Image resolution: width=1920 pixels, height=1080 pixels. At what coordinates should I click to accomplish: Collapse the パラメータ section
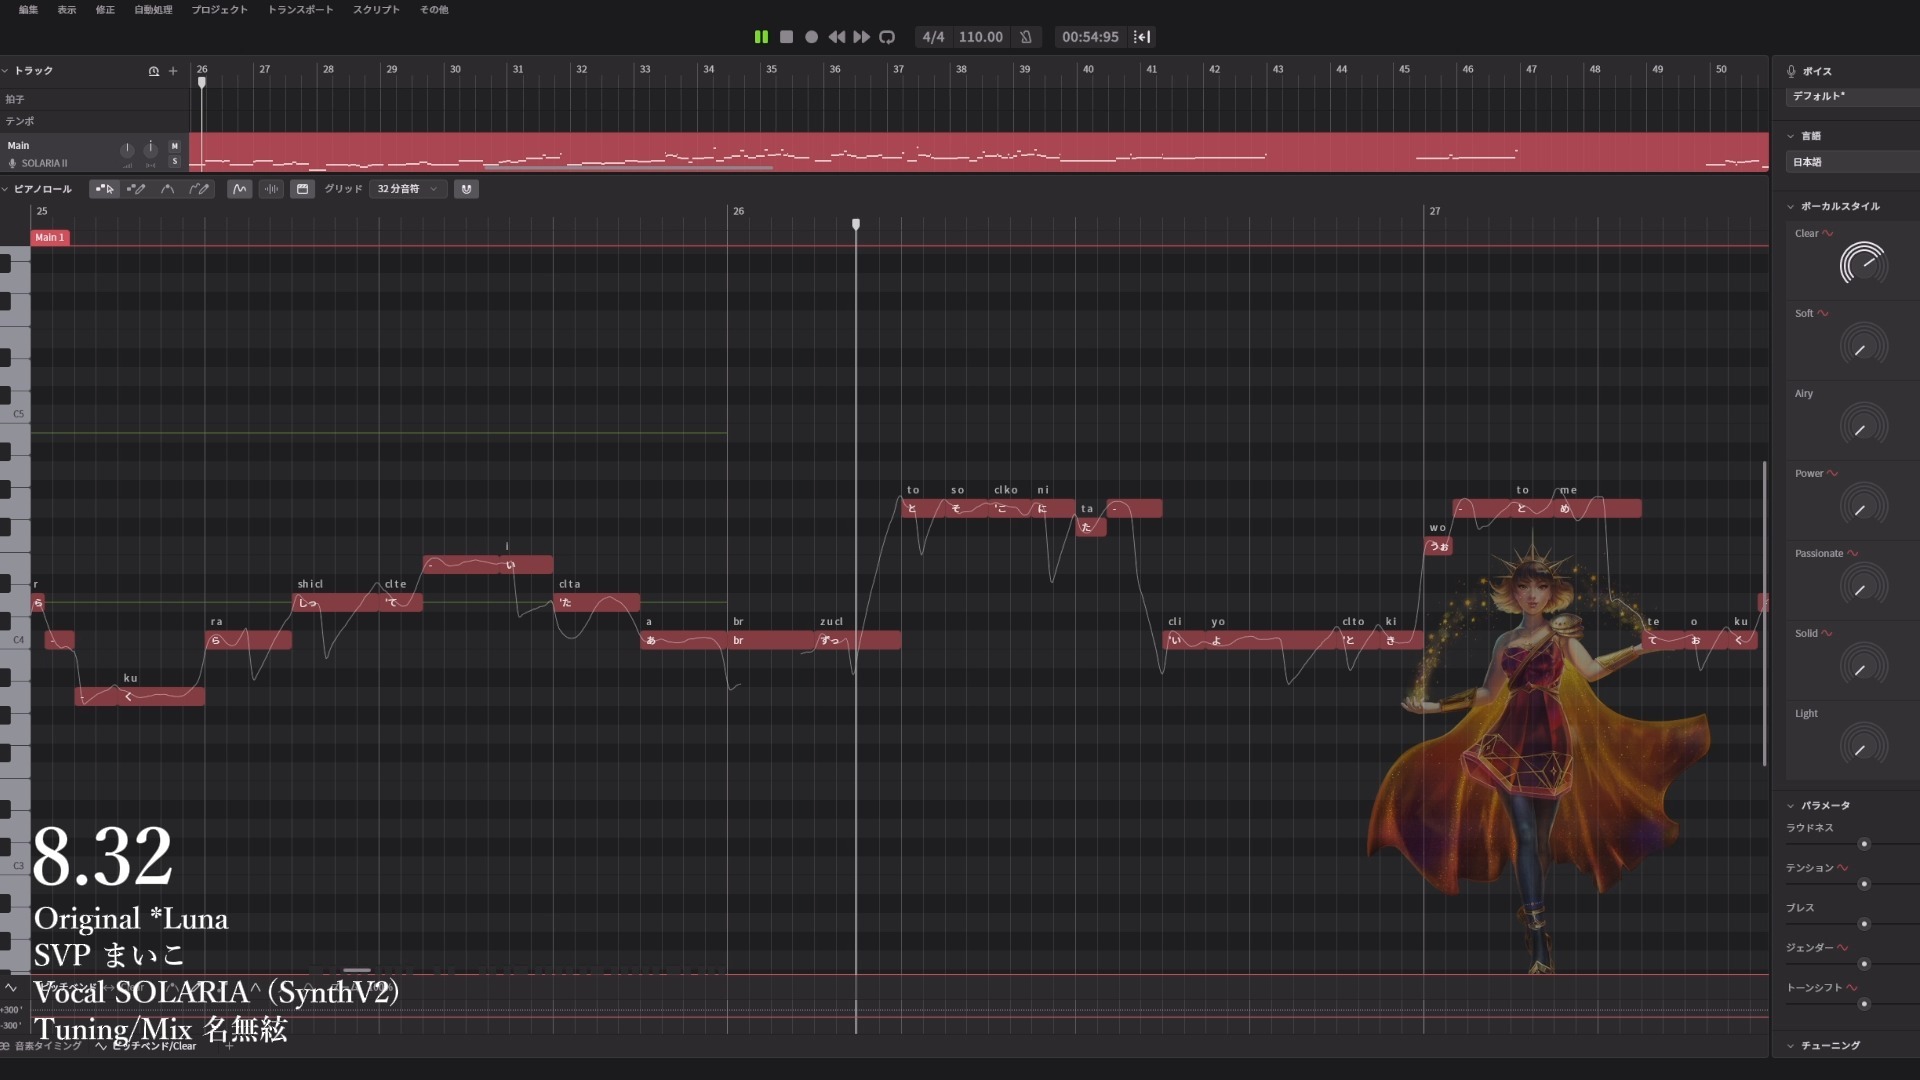[x=1790, y=806]
